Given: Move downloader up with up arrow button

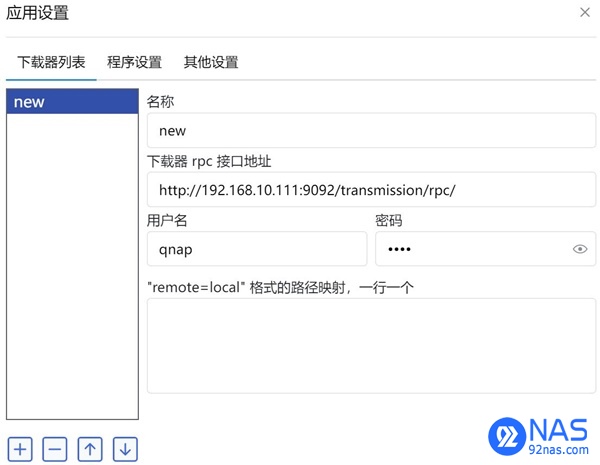Looking at the screenshot, I should pyautogui.click(x=90, y=449).
